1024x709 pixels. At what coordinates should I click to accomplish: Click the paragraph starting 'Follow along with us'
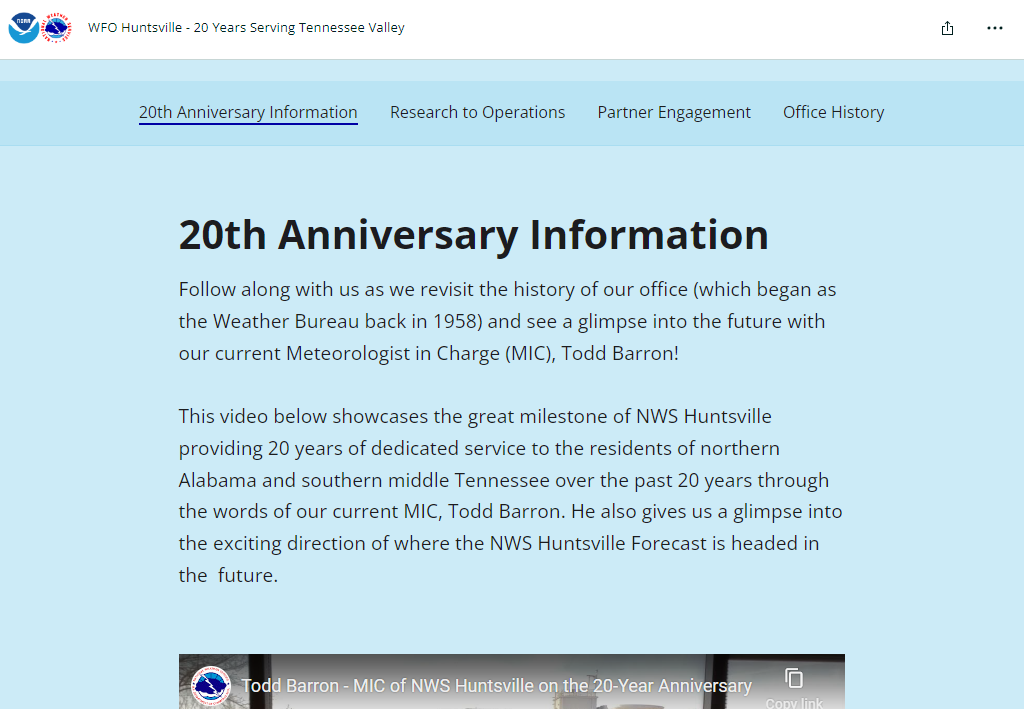[x=507, y=321]
